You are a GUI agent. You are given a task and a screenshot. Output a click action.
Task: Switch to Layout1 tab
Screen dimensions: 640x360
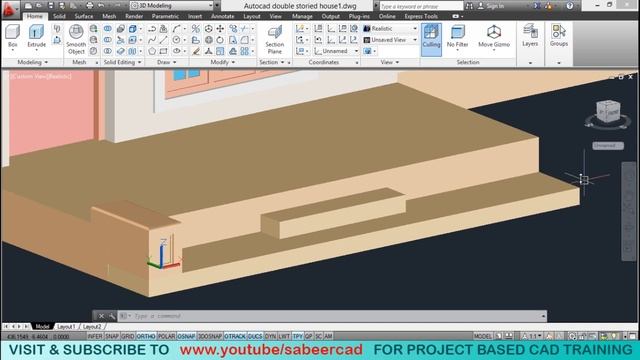pyautogui.click(x=66, y=327)
